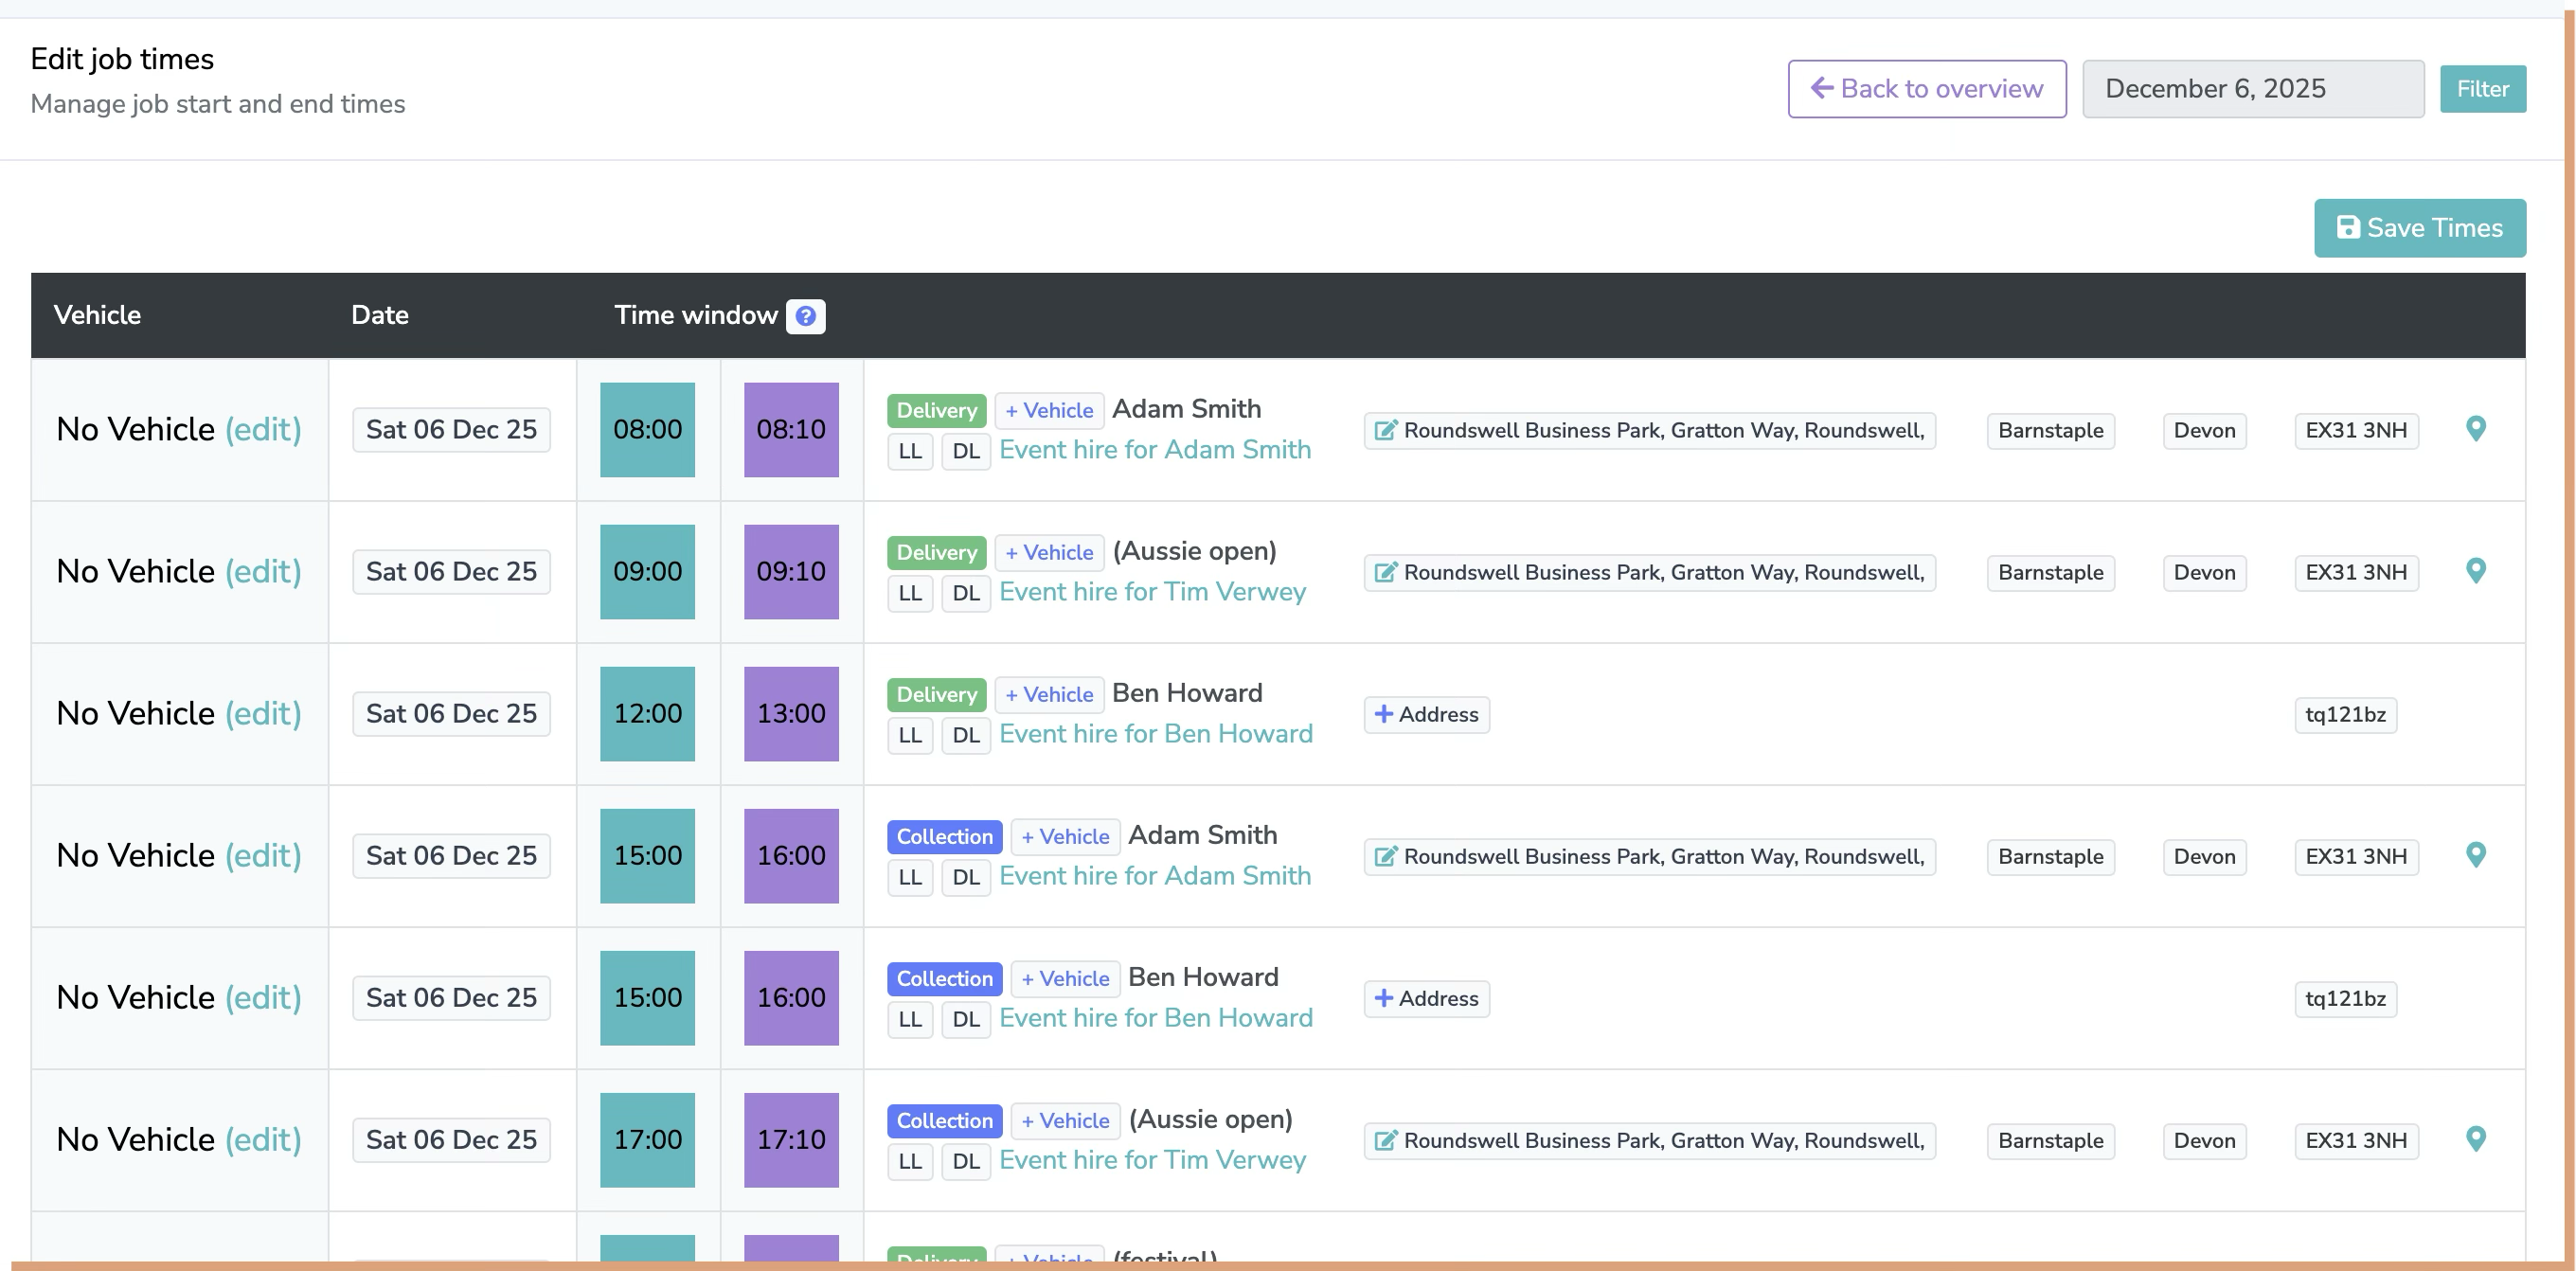Add vehicle to Adam Smith collection

(x=1065, y=836)
